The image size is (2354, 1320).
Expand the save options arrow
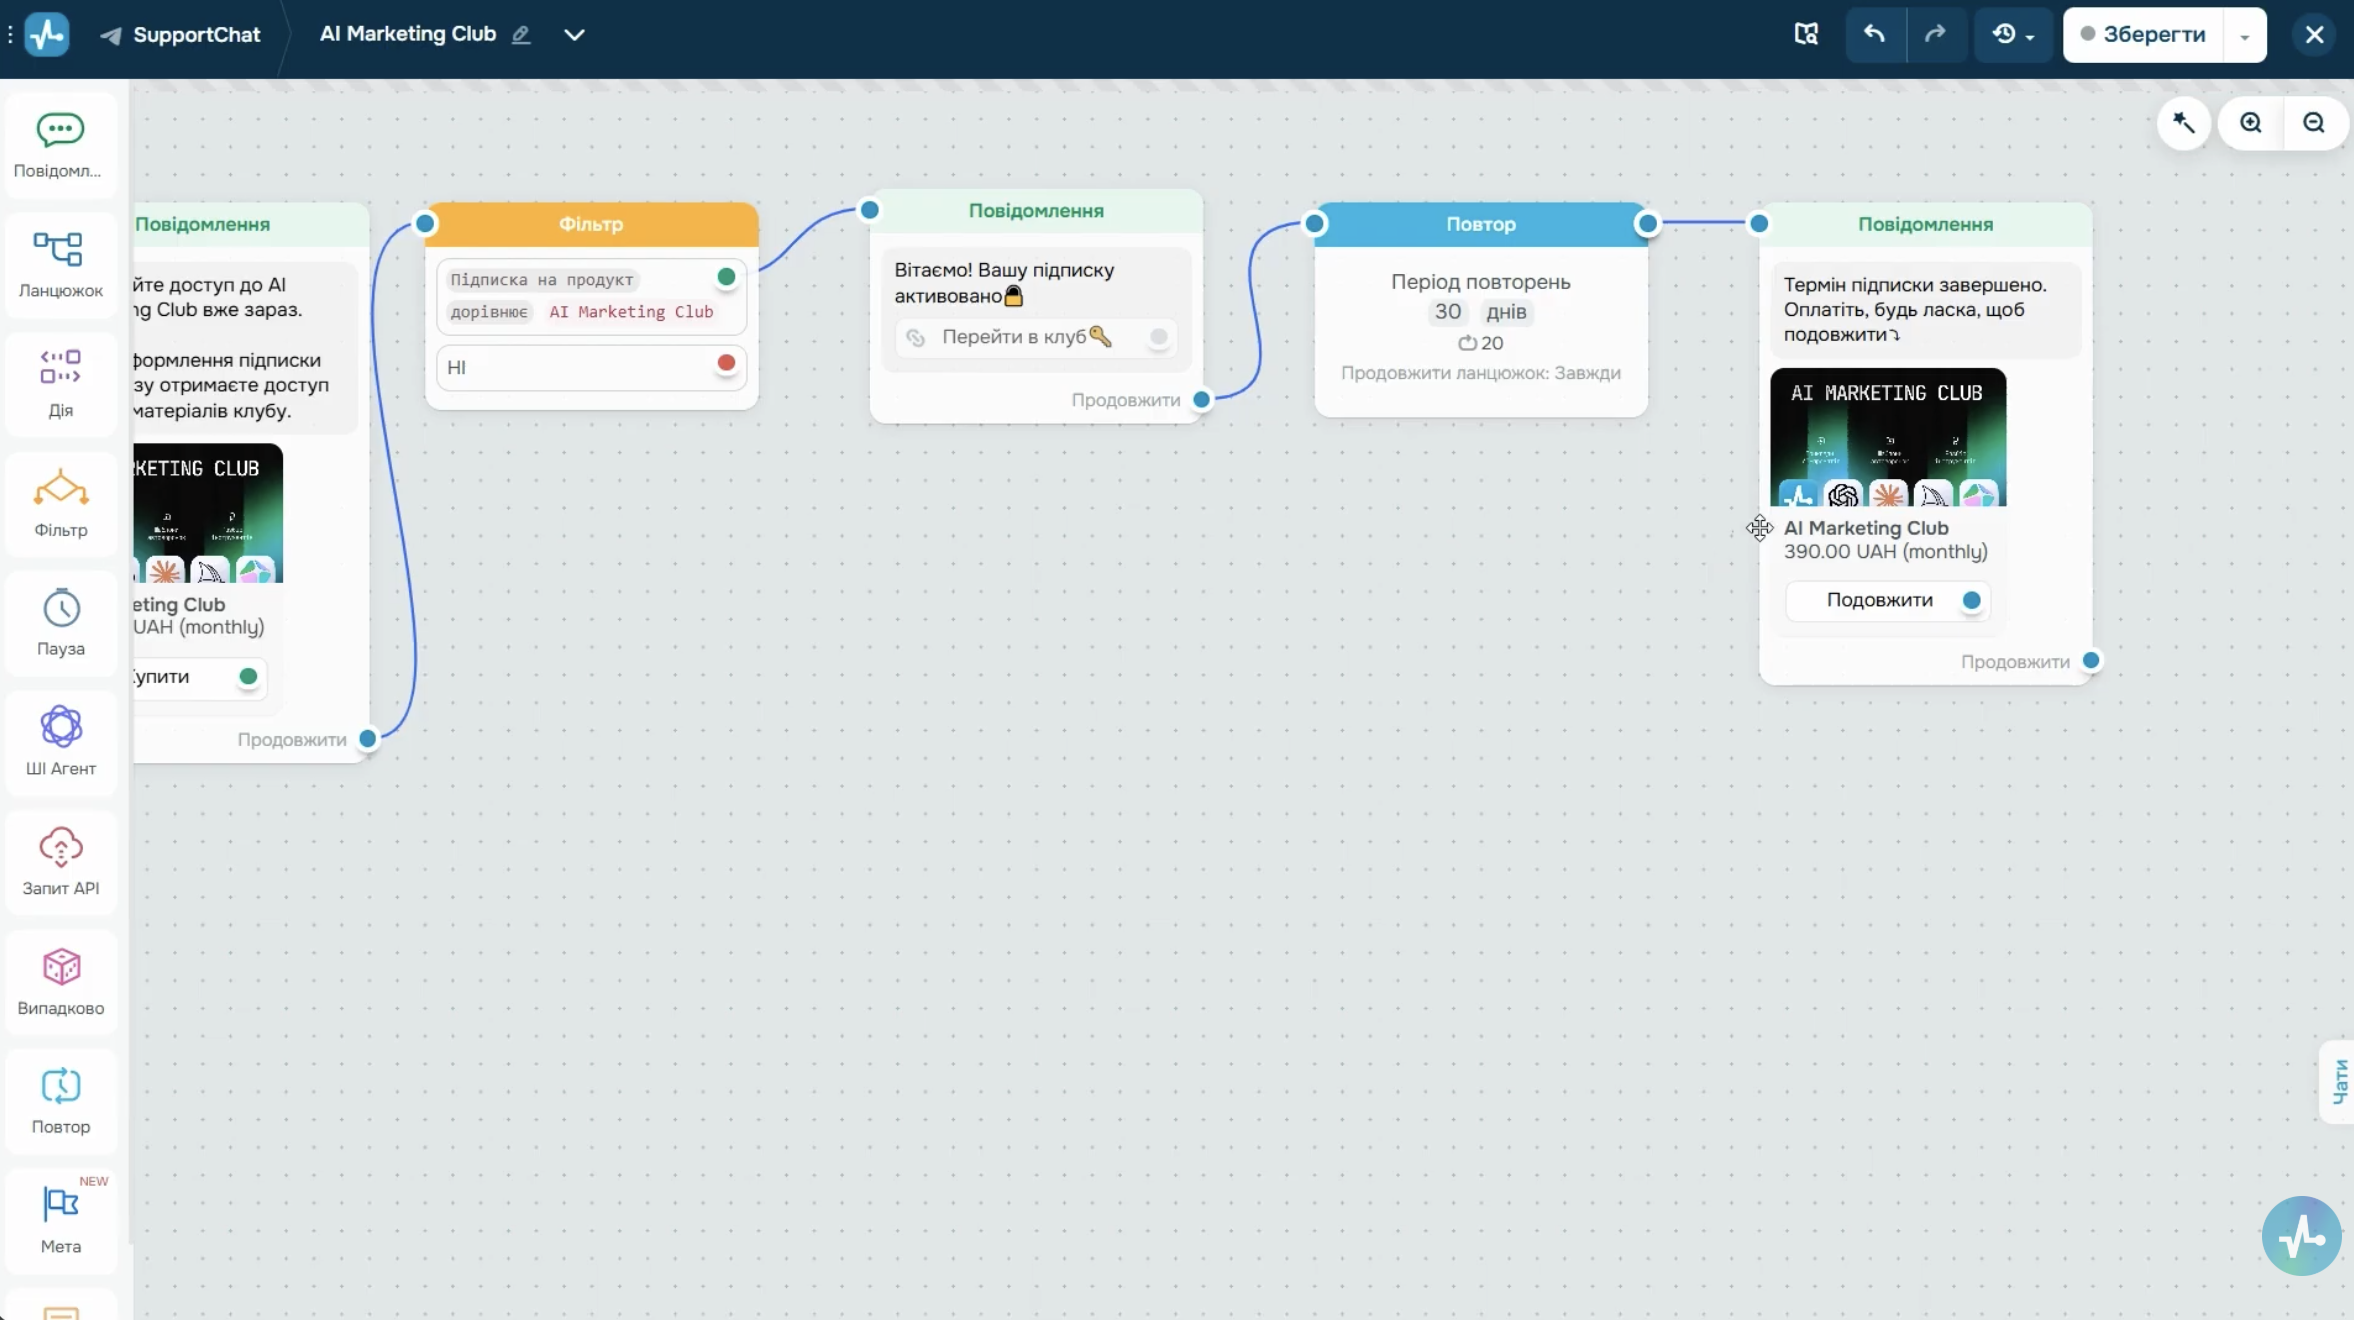tap(2245, 35)
